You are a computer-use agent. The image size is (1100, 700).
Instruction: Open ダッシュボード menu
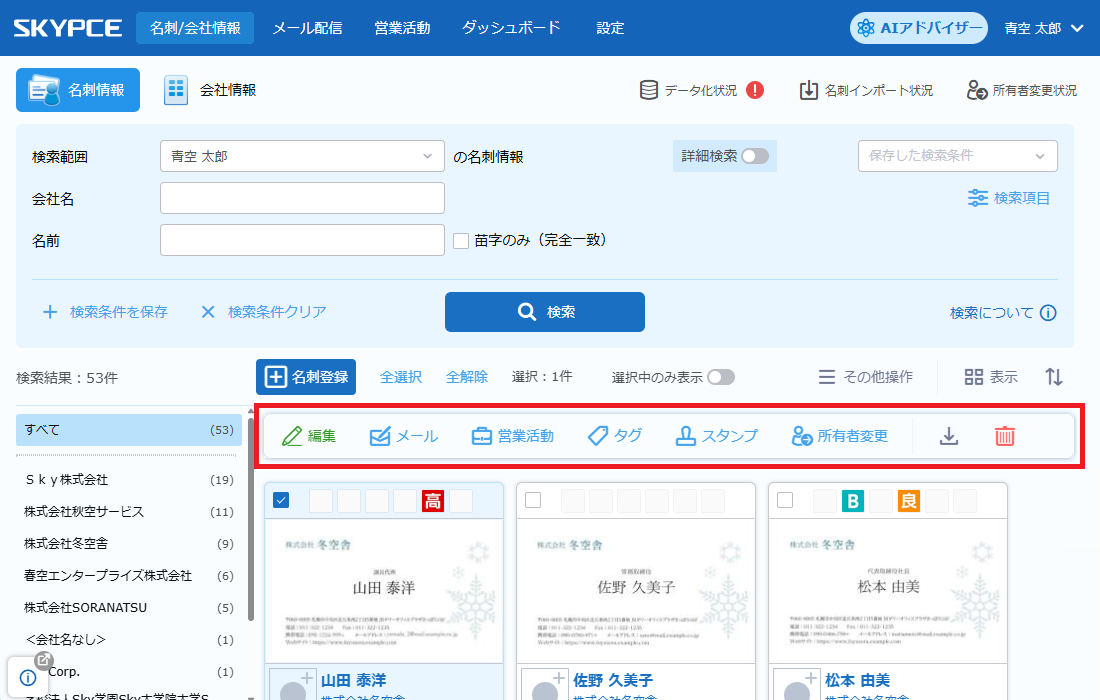click(511, 28)
